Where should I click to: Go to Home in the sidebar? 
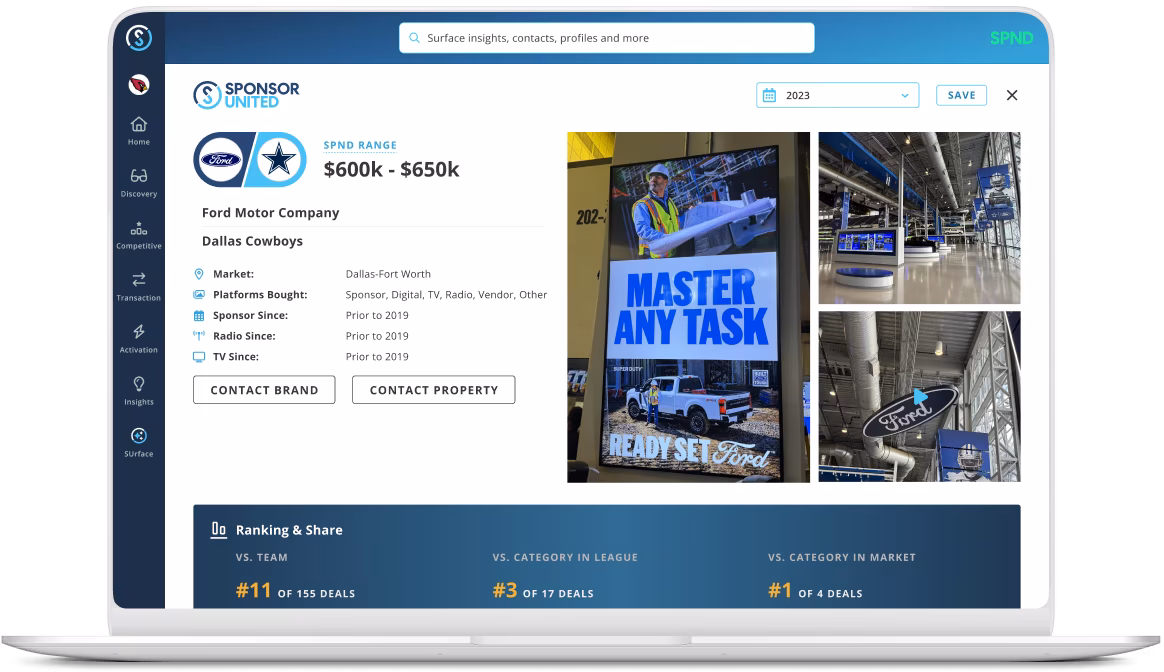point(139,131)
